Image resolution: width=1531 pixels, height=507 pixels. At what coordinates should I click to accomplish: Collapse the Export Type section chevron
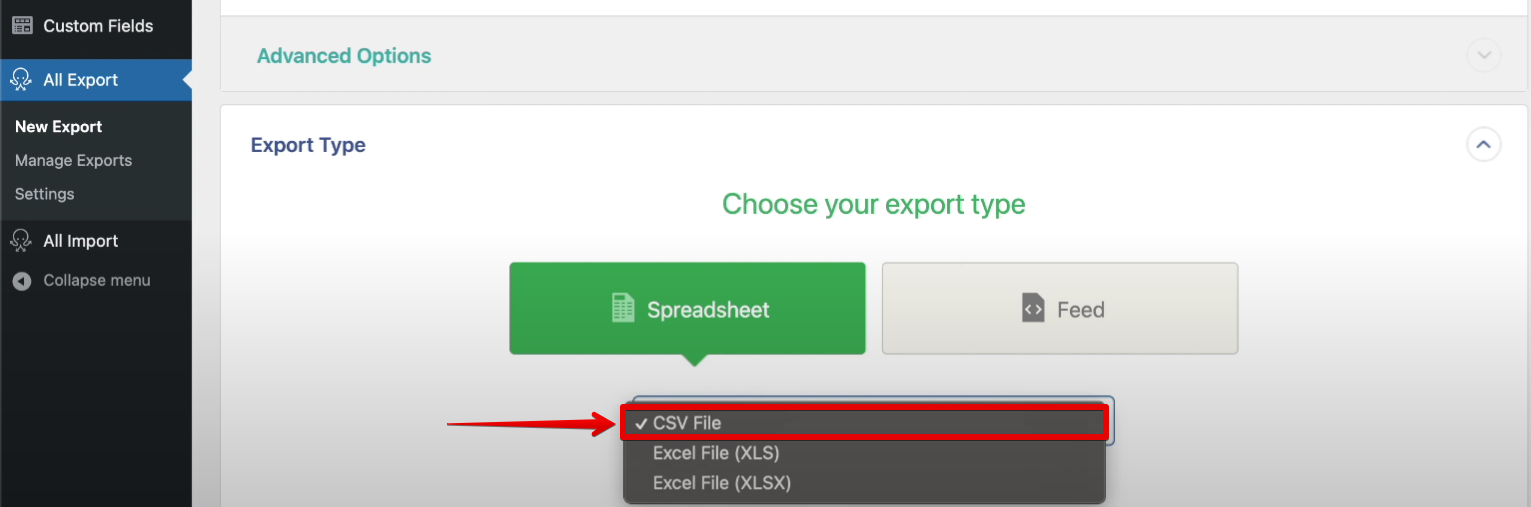(x=1483, y=145)
